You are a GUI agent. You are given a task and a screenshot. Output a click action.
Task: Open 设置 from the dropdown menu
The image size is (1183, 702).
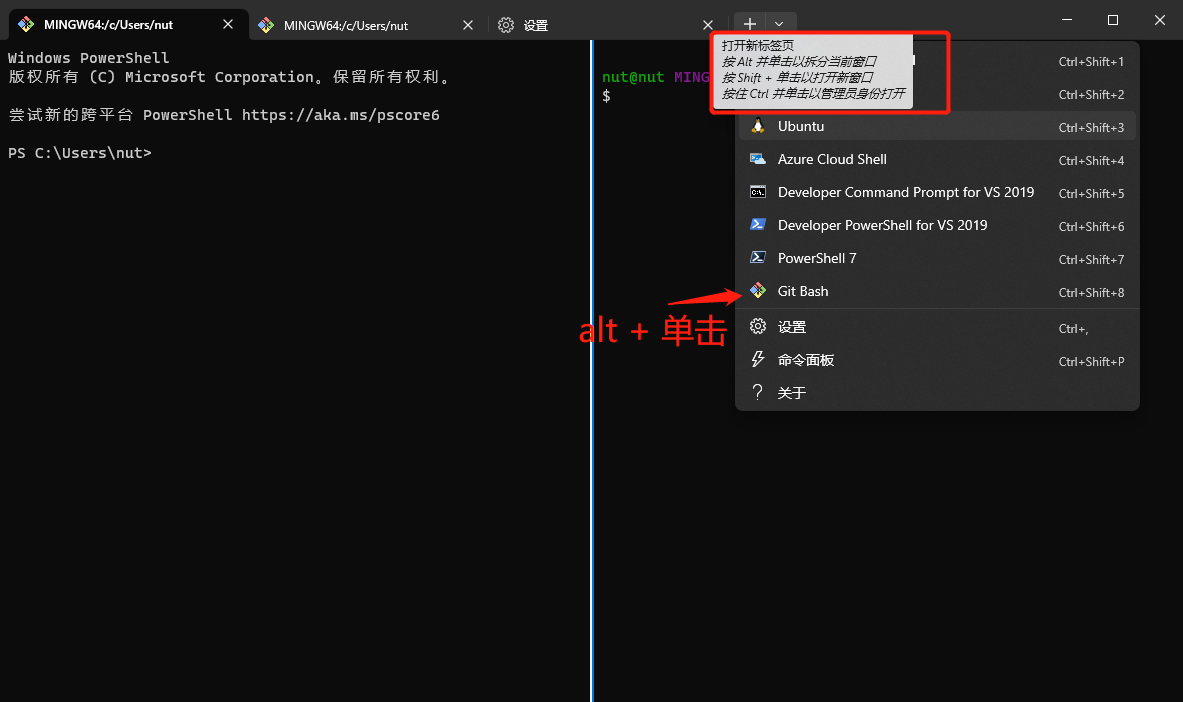coord(937,327)
